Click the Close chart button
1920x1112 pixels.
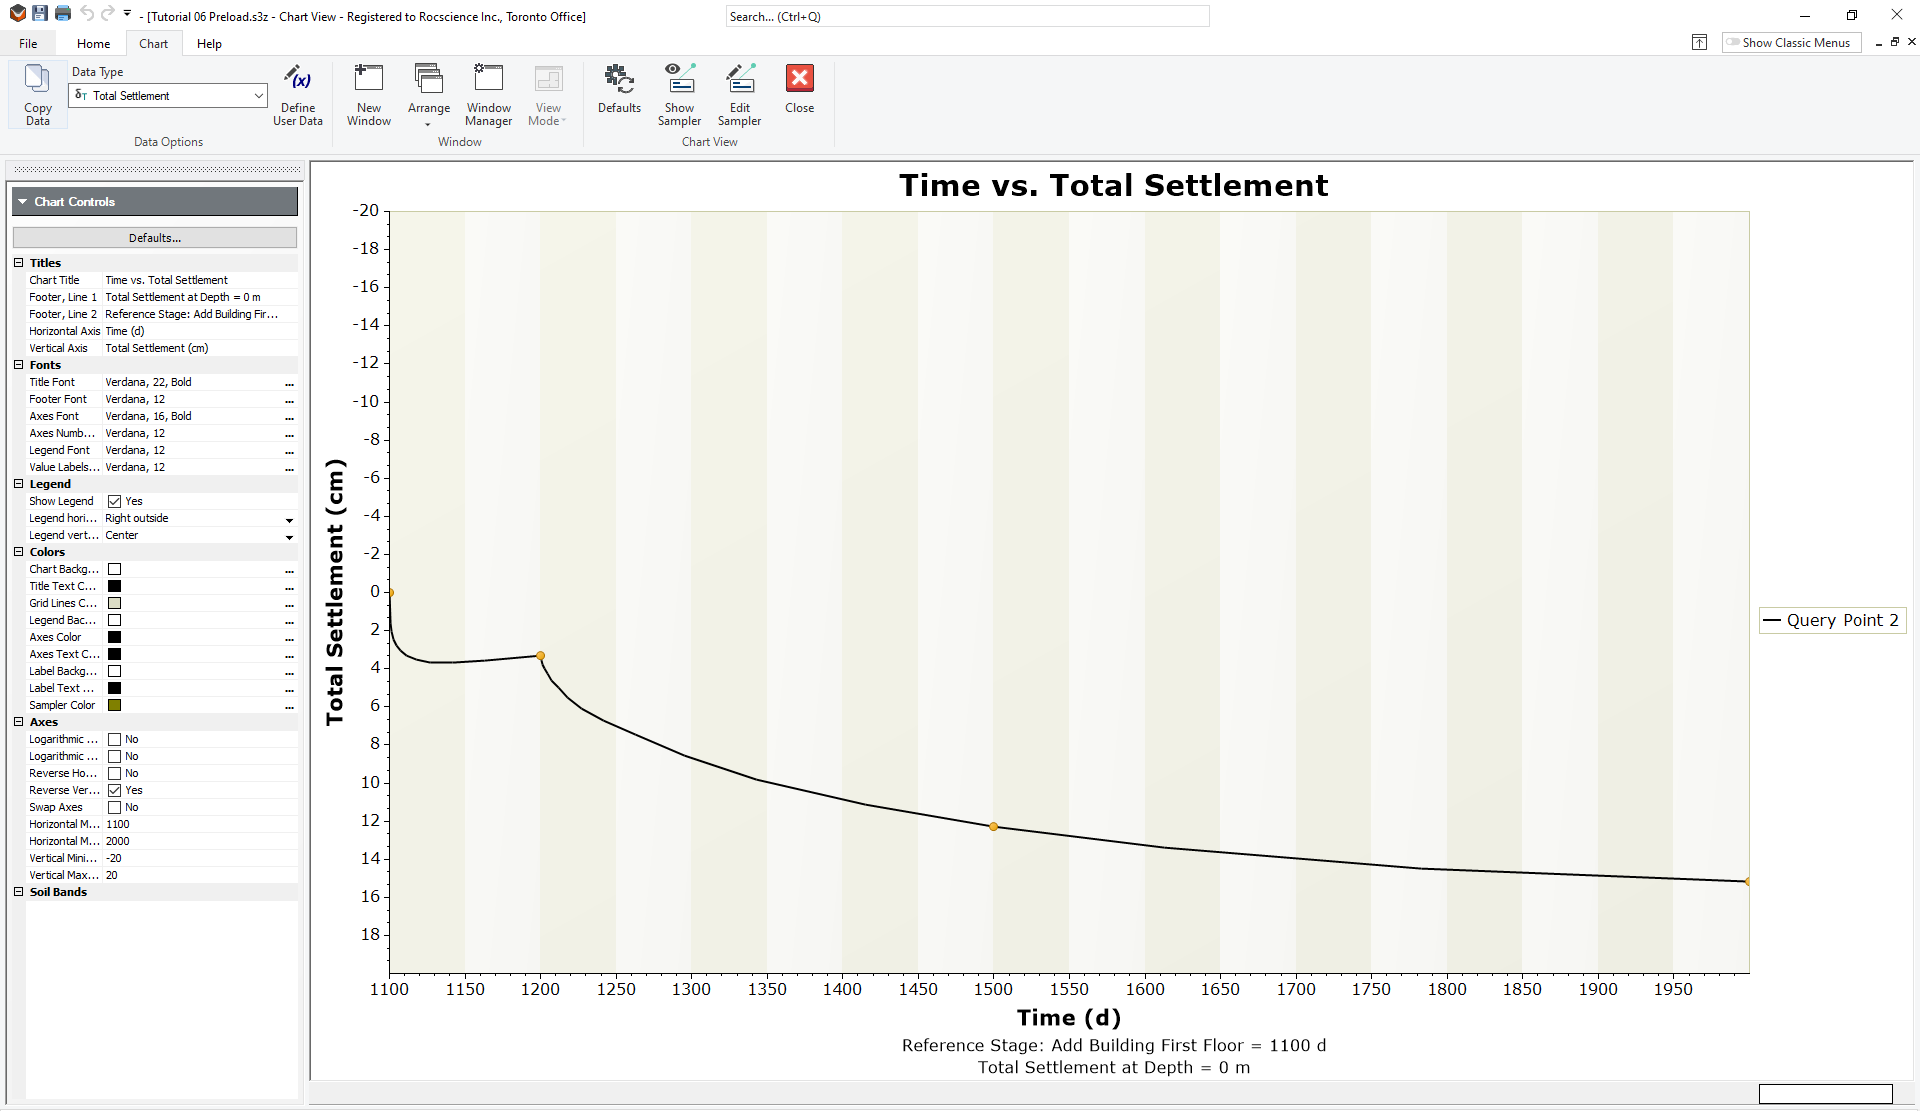coord(799,81)
